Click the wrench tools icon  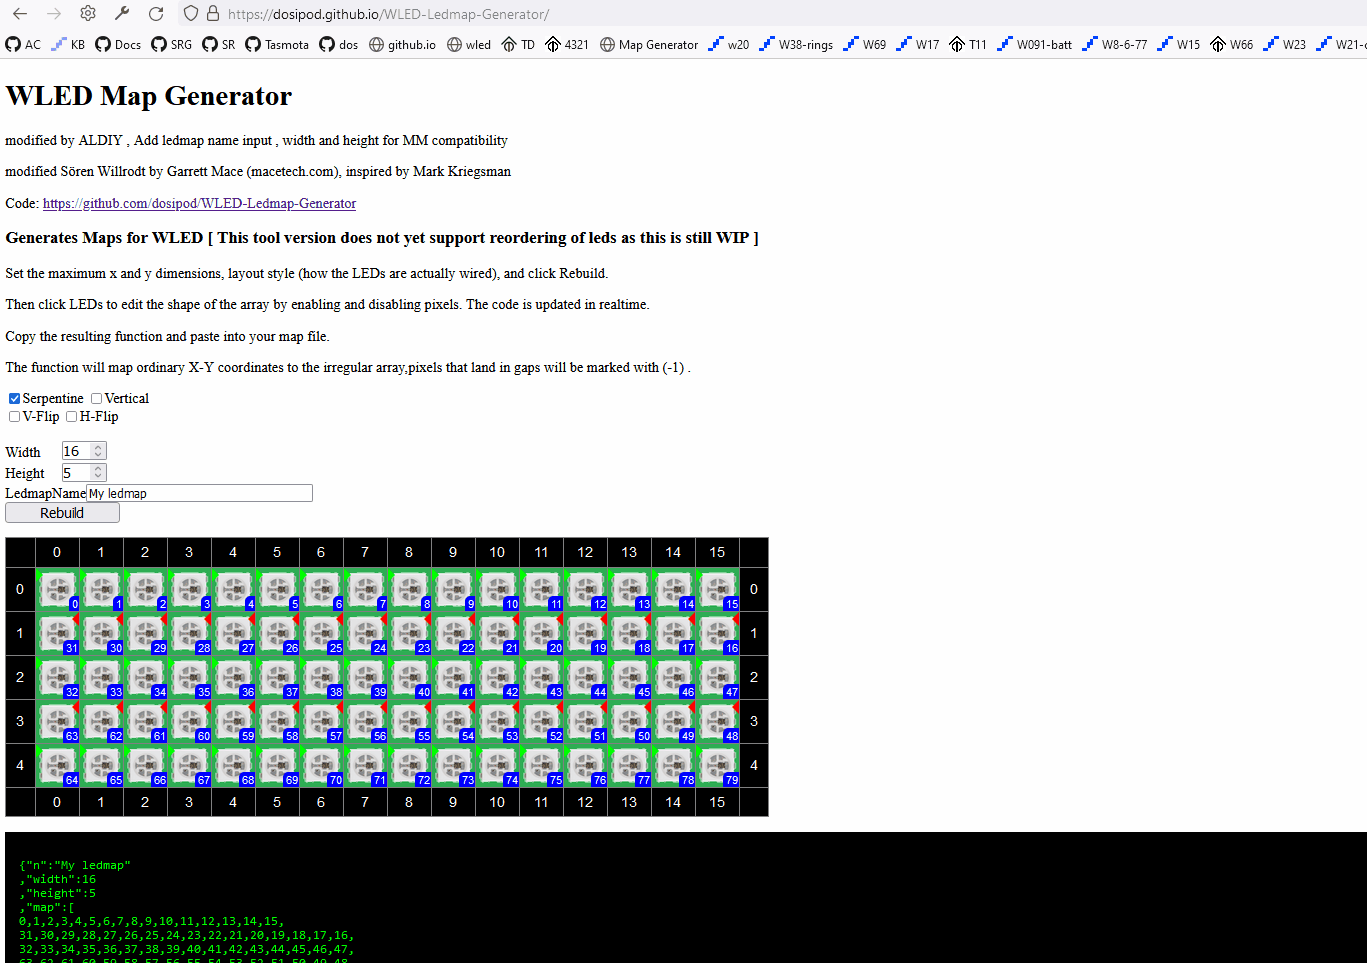[122, 14]
